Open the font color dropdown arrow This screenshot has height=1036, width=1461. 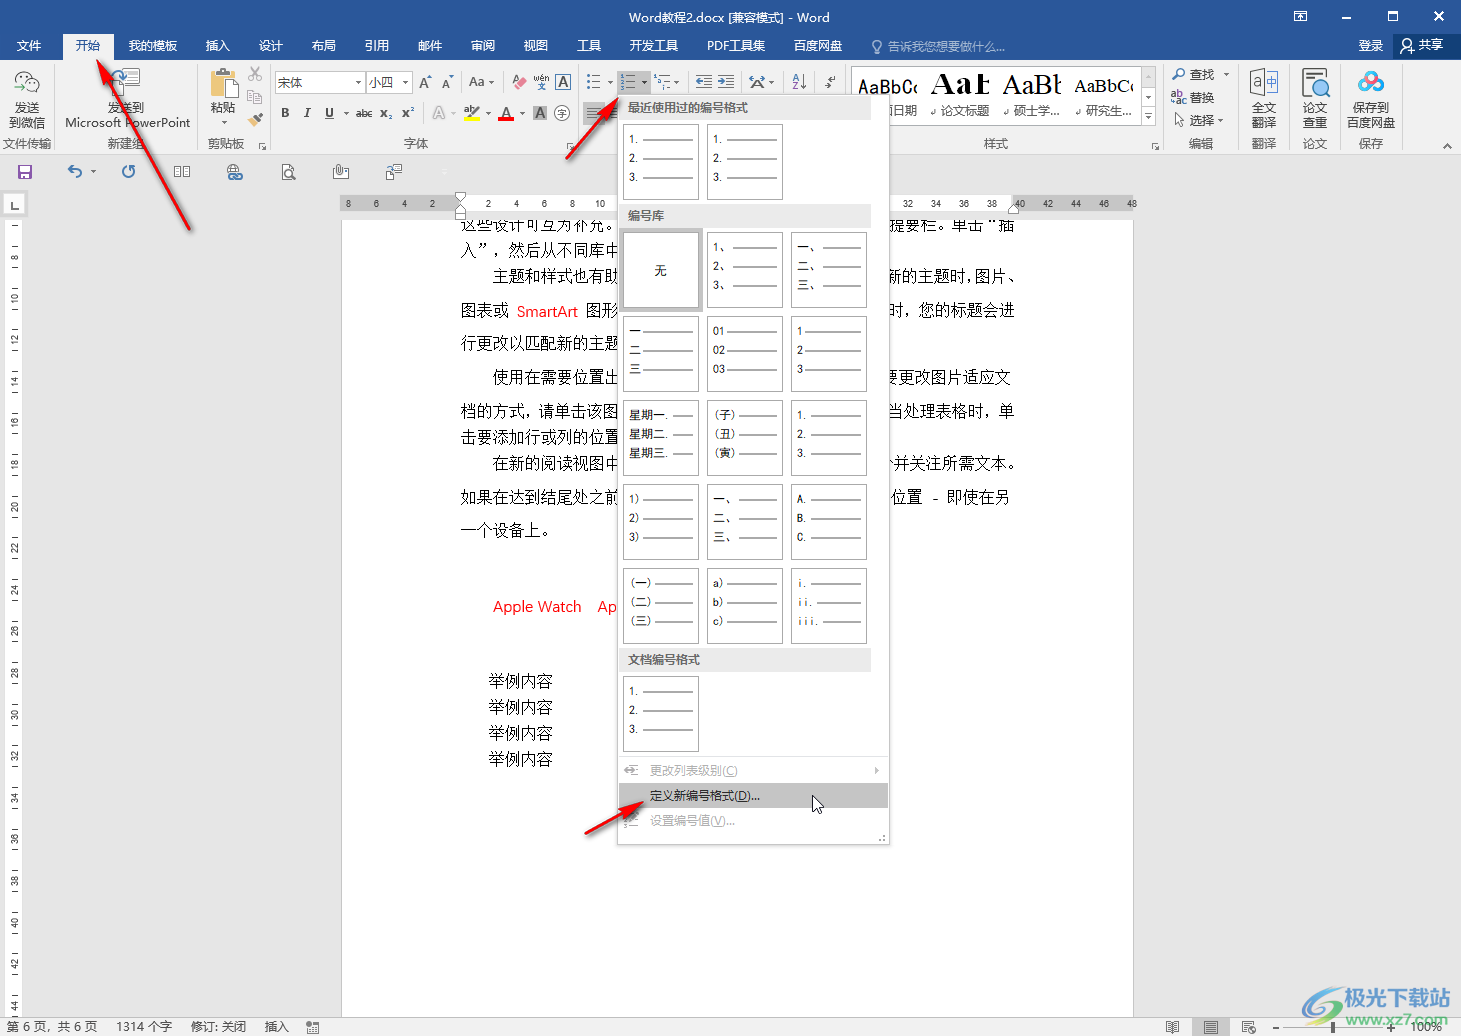click(522, 113)
